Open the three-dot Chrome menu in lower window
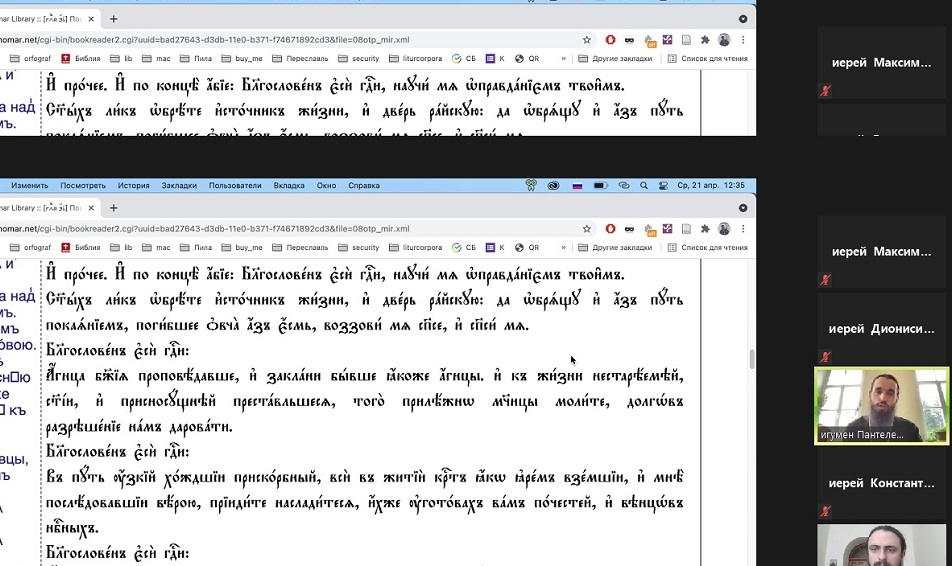952x566 pixels. (743, 229)
